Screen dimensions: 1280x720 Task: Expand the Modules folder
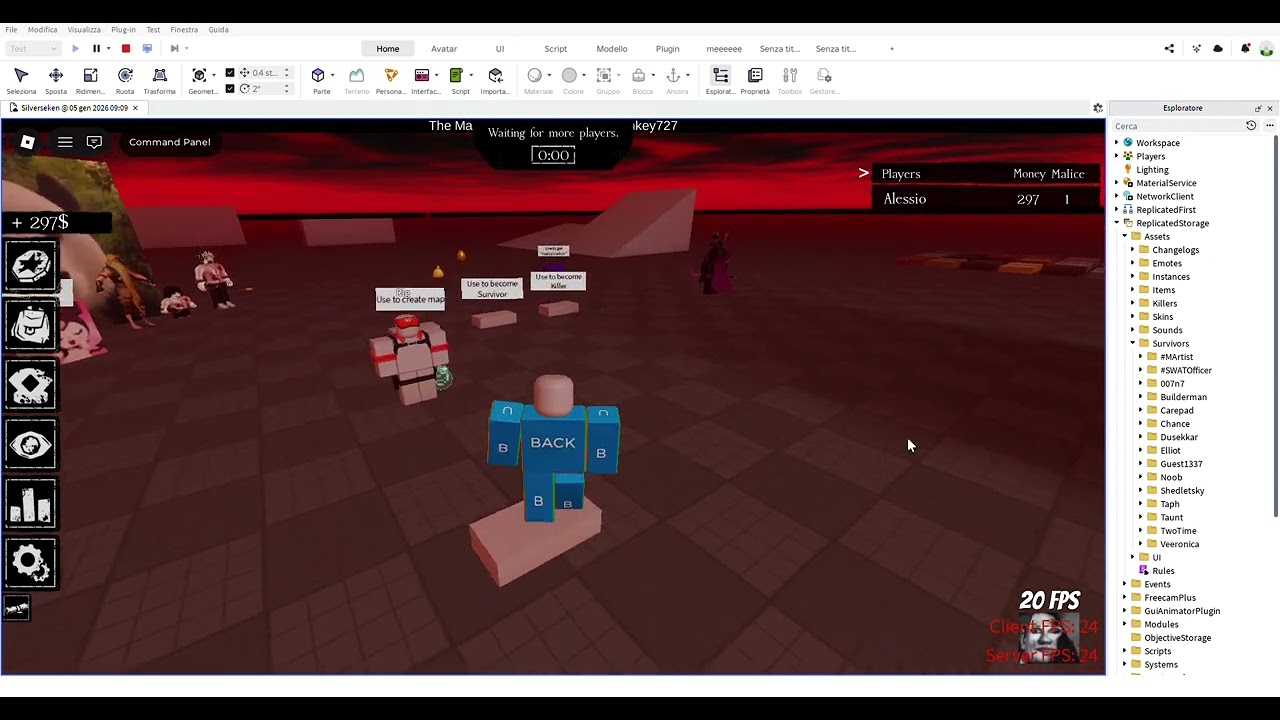pos(1124,624)
